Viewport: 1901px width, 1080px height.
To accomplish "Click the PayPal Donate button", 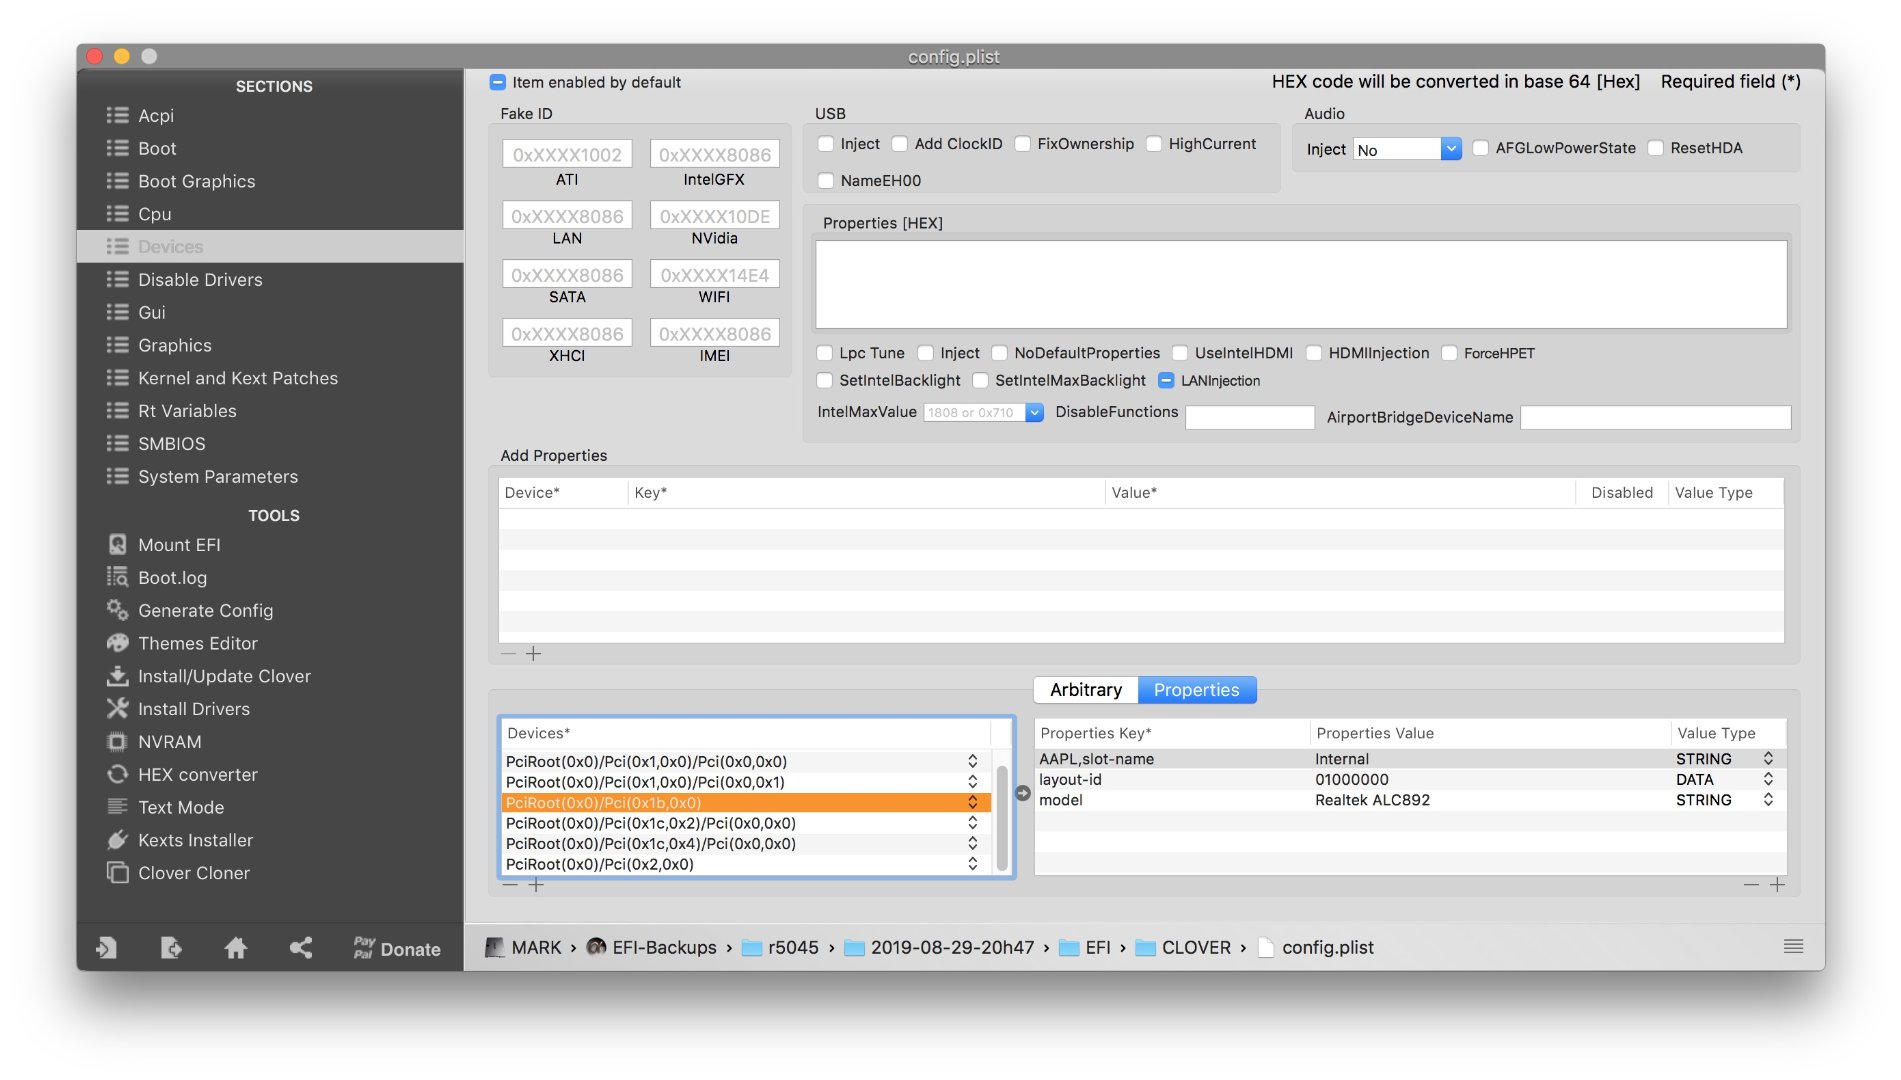I will click(x=397, y=948).
